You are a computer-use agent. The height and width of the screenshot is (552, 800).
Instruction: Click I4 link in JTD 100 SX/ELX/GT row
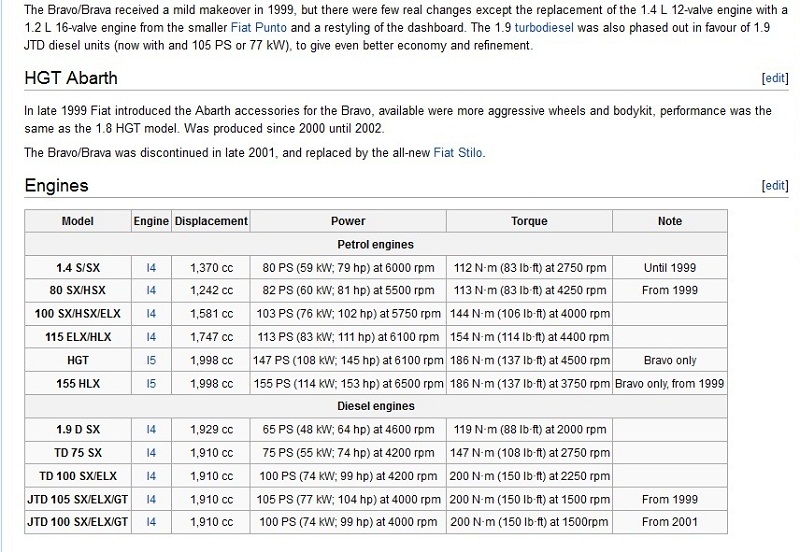click(151, 522)
